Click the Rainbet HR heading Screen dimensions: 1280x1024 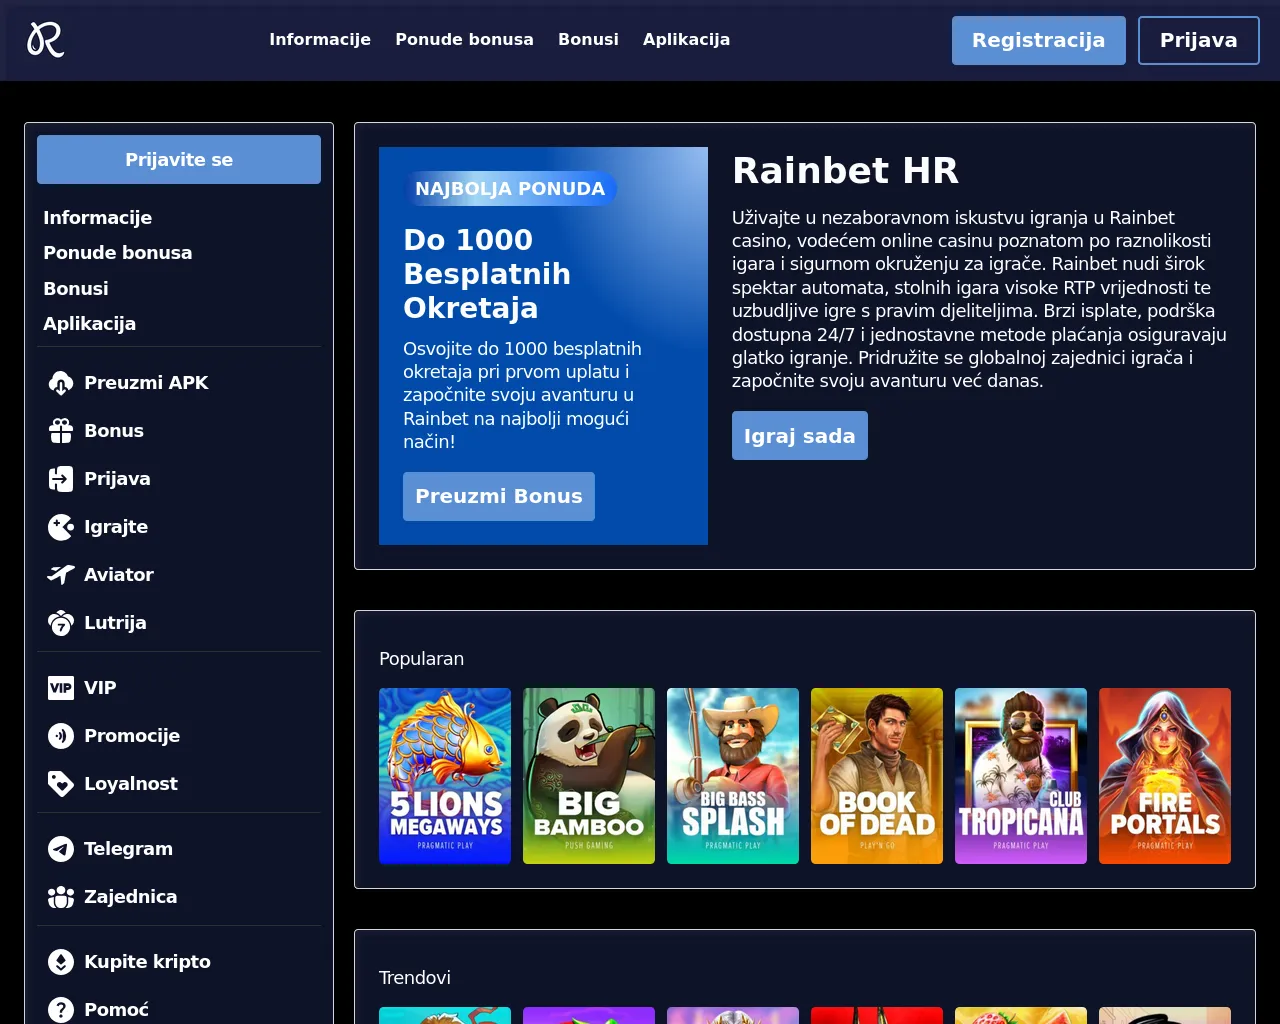845,171
